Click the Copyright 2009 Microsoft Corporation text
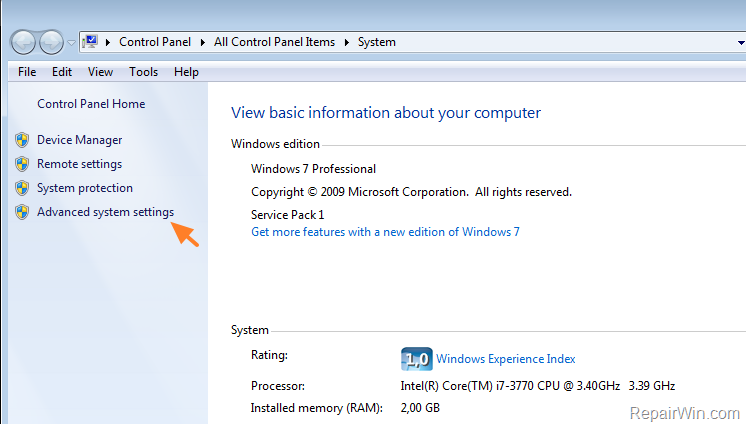 click(x=412, y=192)
